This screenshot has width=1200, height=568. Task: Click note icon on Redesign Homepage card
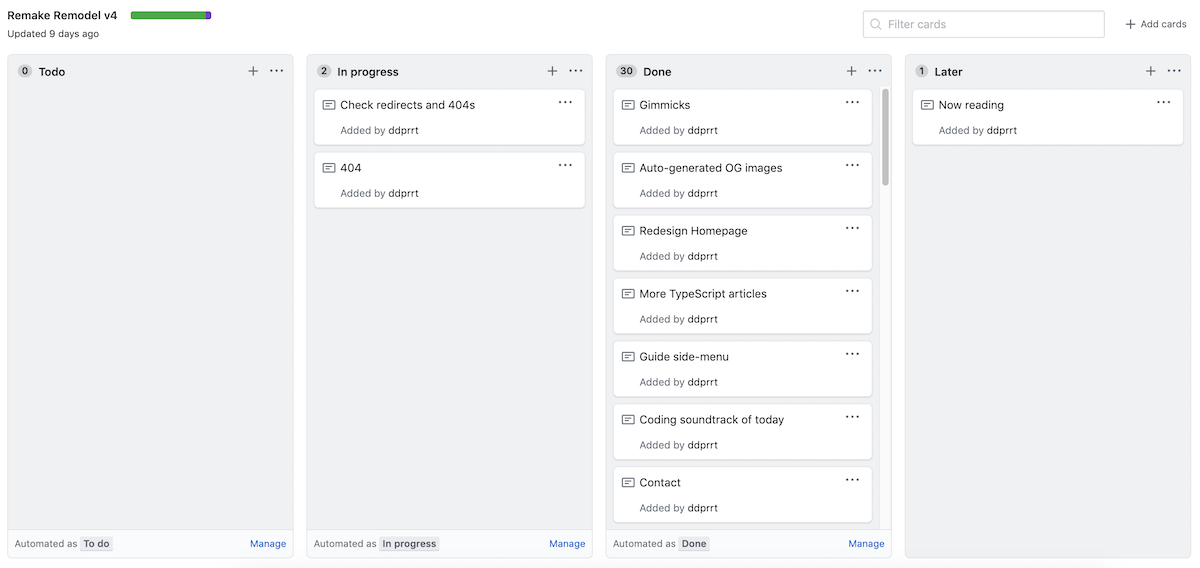coord(628,231)
